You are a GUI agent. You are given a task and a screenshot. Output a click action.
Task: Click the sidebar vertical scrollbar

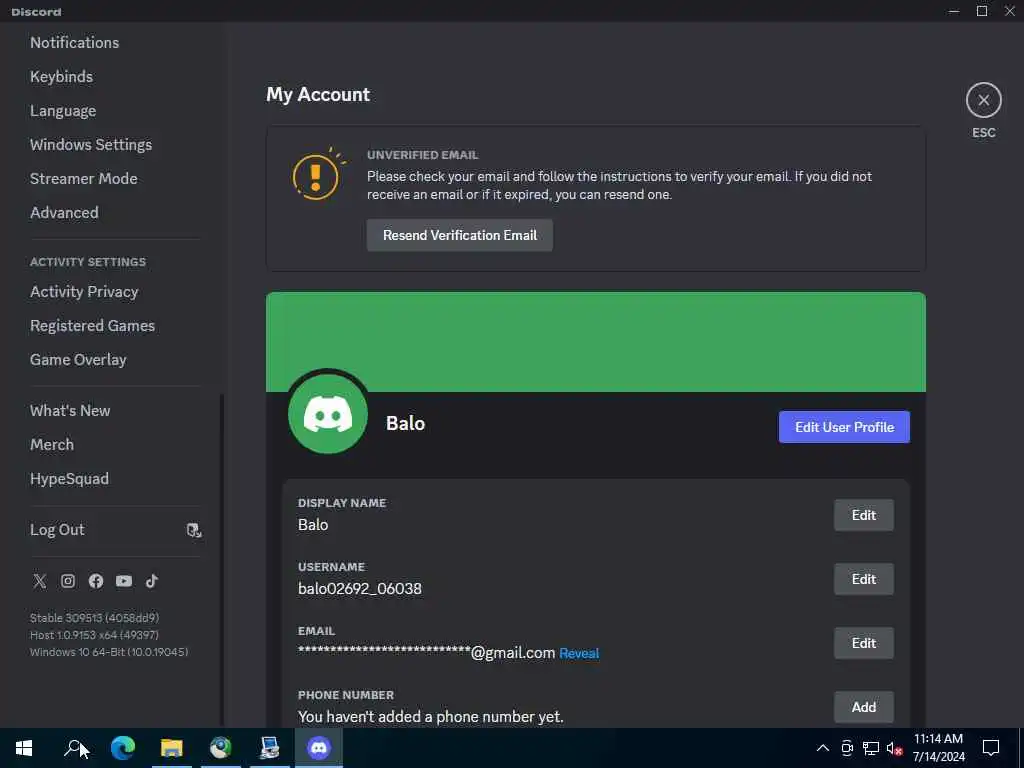tap(222, 560)
